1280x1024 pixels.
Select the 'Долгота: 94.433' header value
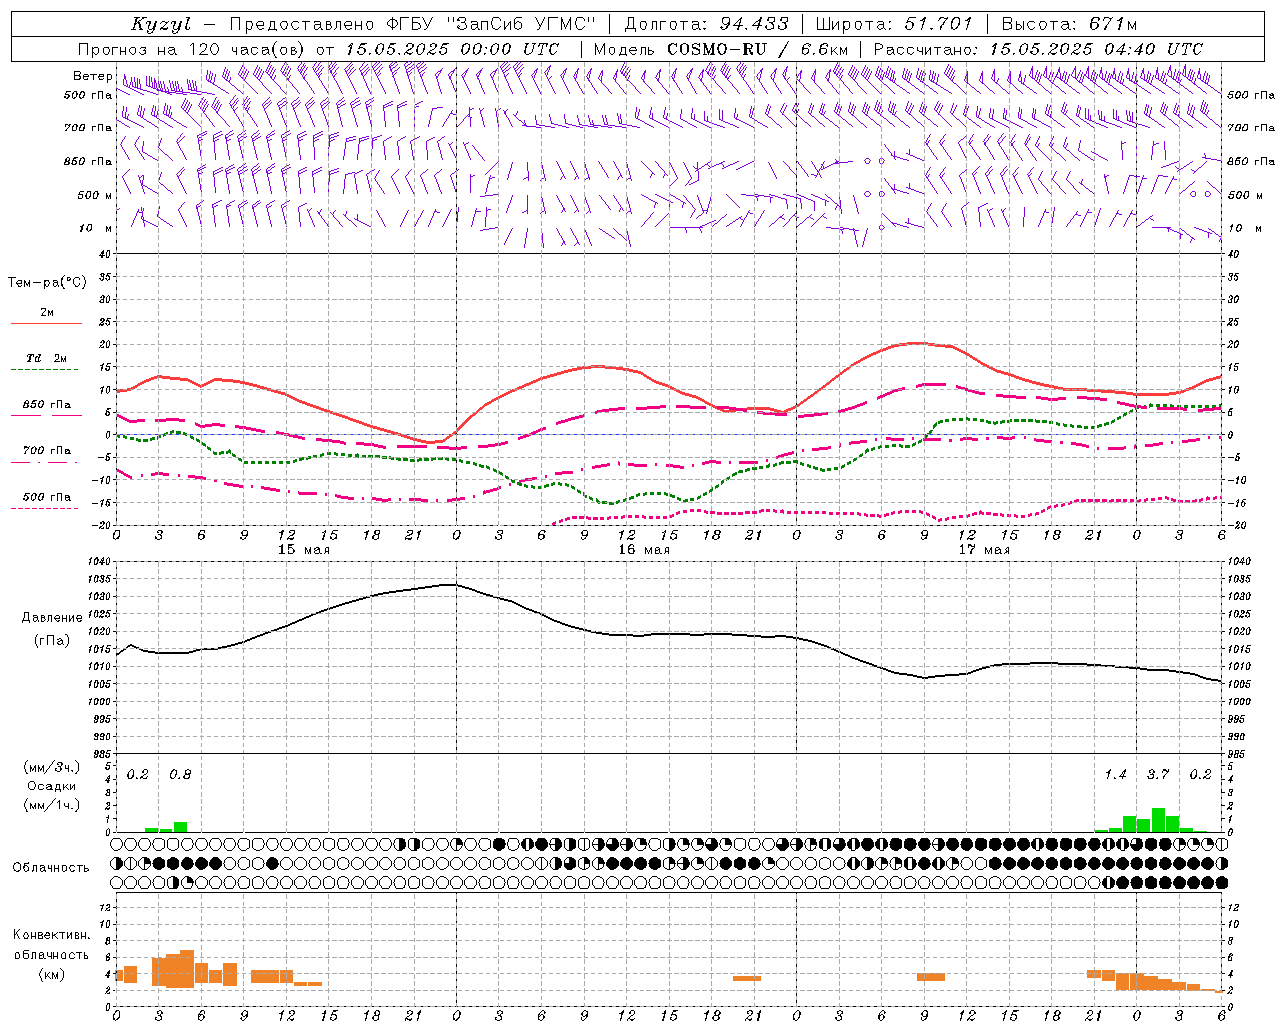point(707,24)
